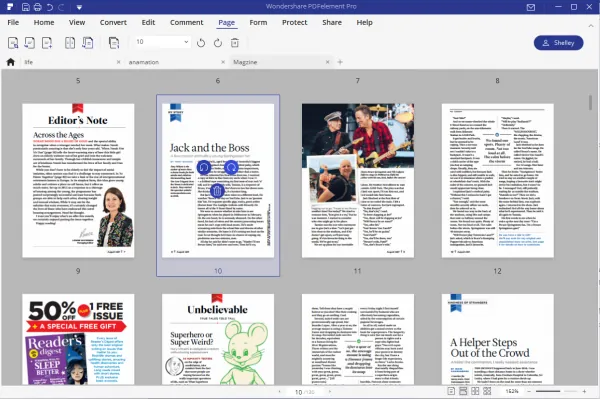Viewport: 600px width, 399px height.
Task: Open the File menu
Action: [13, 22]
